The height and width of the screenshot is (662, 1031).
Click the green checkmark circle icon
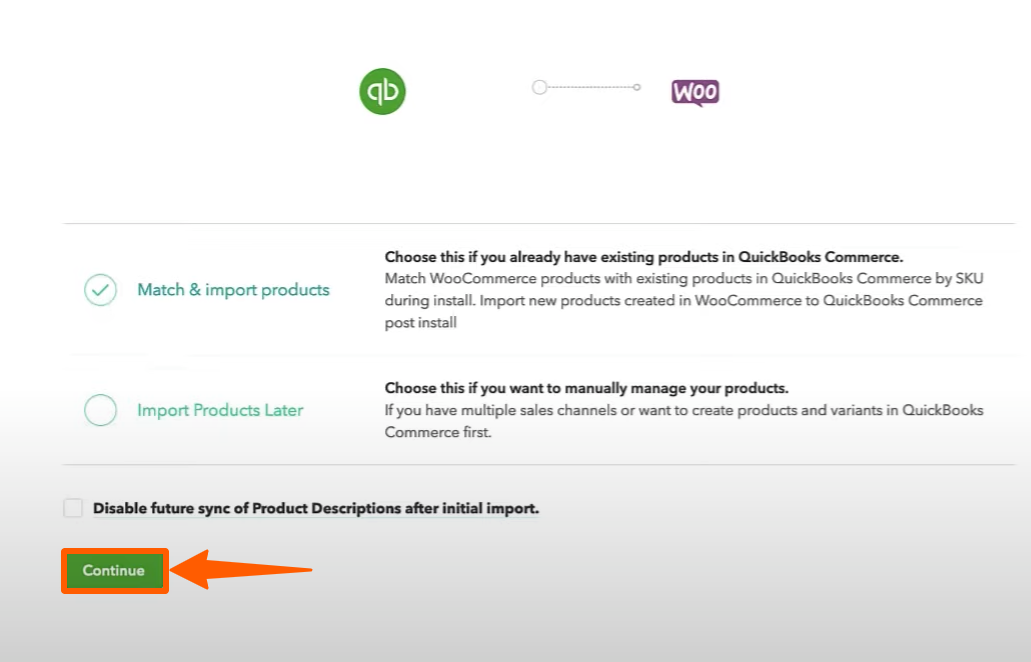tap(100, 289)
